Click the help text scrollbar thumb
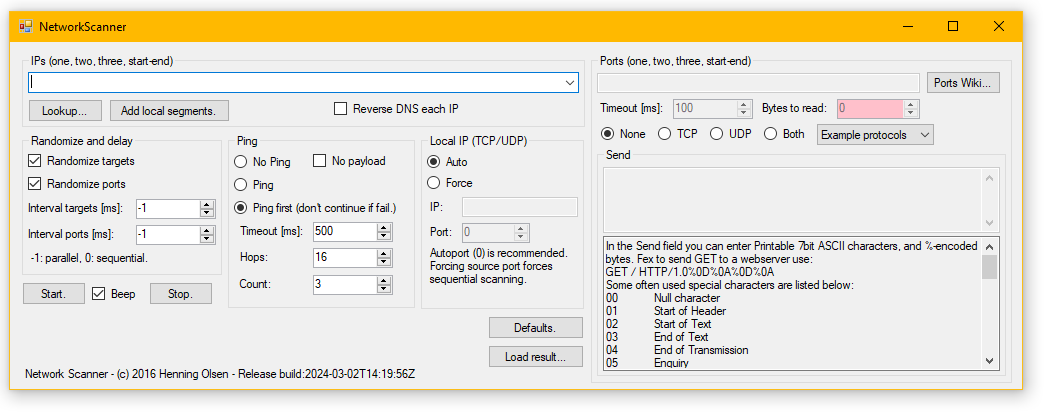Screen dimensions: 1048x416 [x=990, y=266]
